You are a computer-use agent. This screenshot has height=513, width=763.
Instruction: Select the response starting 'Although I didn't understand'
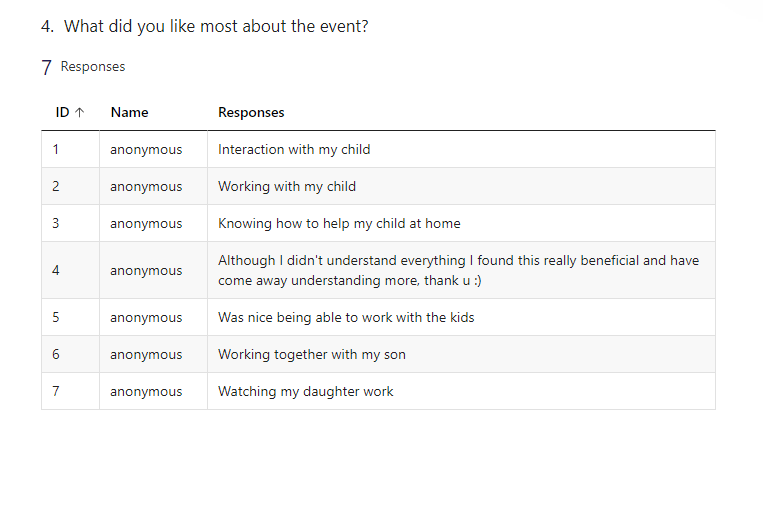(x=458, y=270)
